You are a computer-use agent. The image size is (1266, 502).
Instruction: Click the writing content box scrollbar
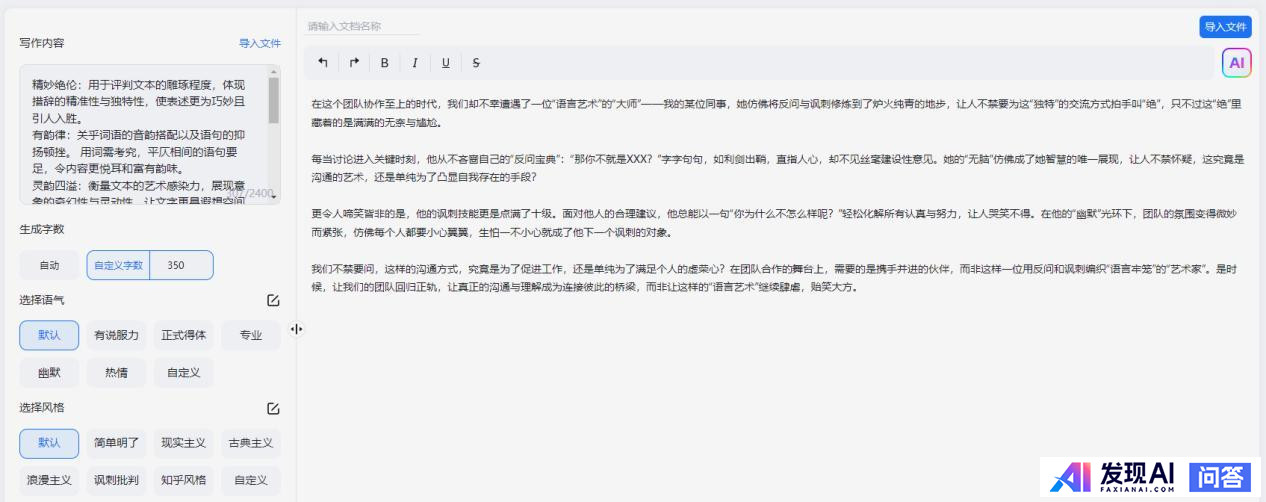click(x=274, y=100)
